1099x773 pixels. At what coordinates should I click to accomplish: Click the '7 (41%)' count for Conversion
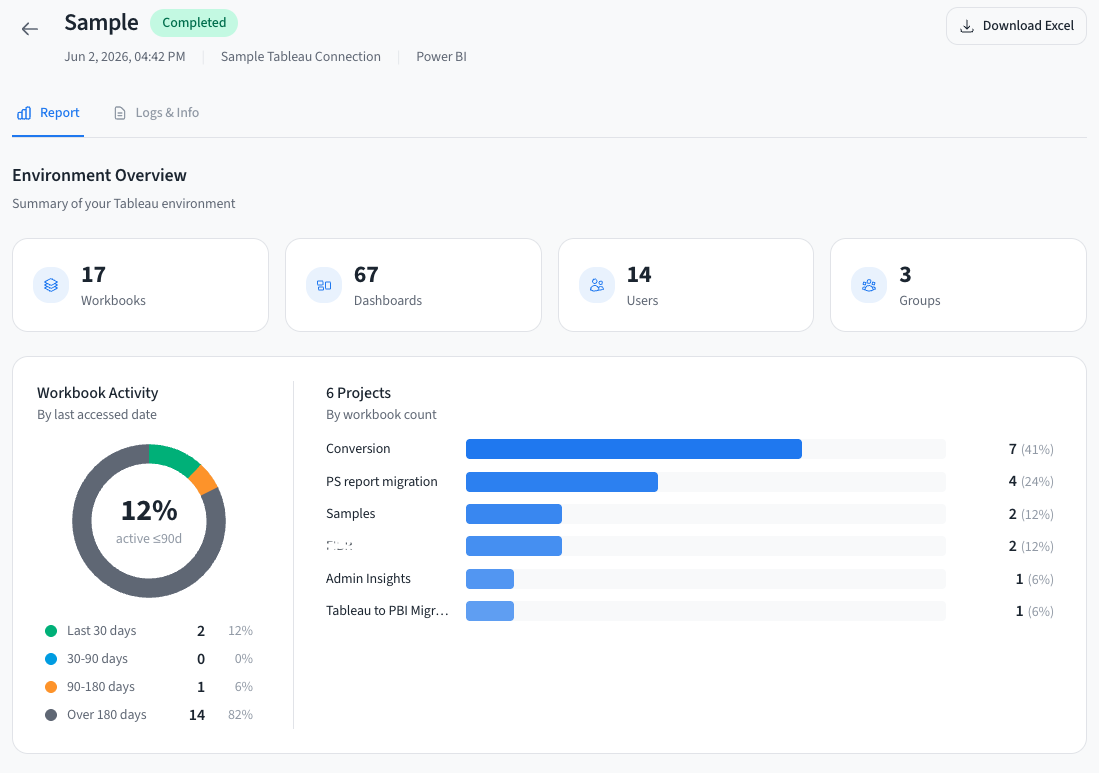click(x=1031, y=449)
